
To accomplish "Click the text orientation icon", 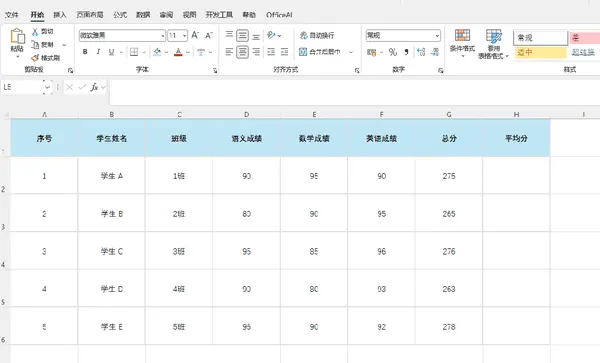I will [x=271, y=35].
